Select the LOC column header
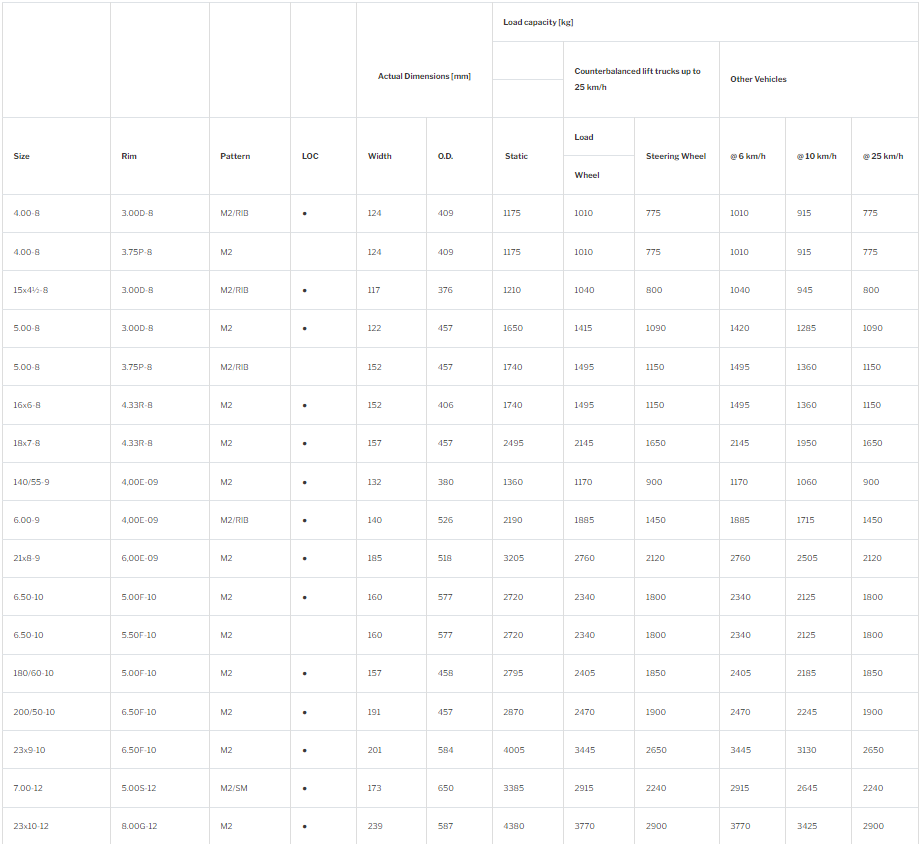Image resolution: width=921 pixels, height=844 pixels. point(310,156)
